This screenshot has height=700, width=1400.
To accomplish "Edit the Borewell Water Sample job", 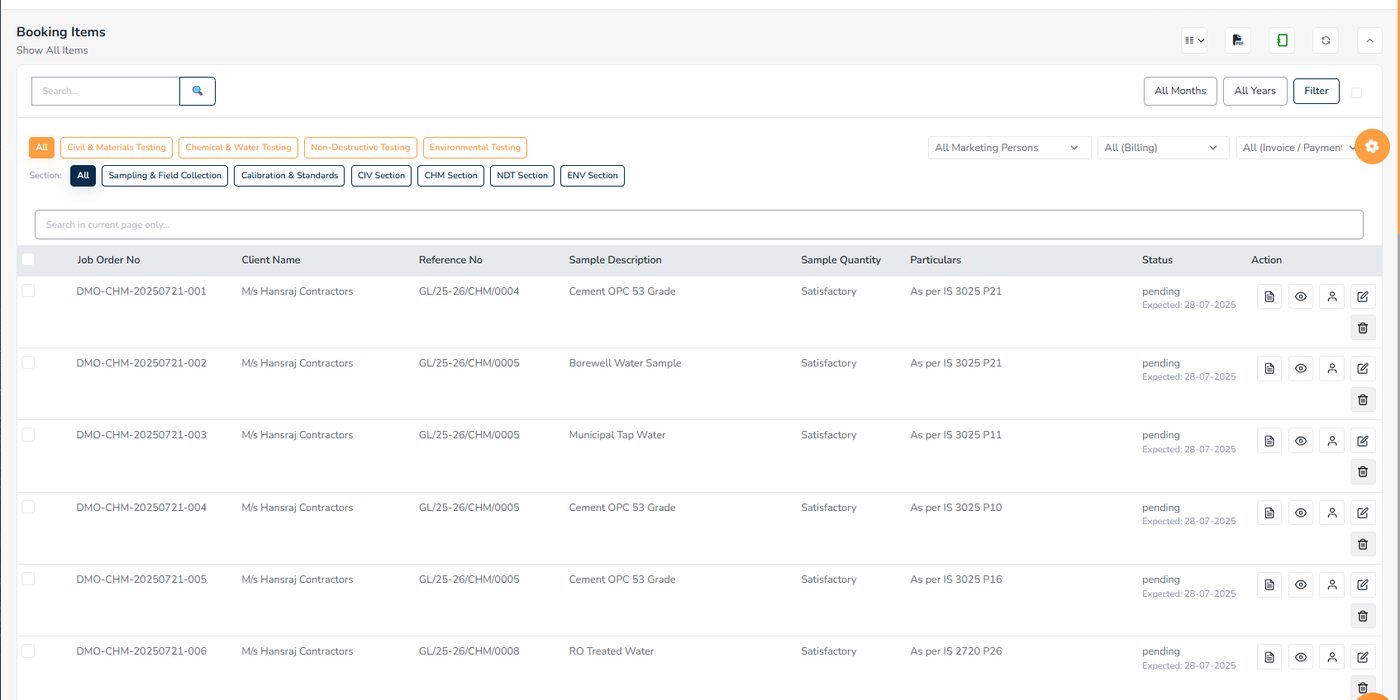I will [1363, 369].
